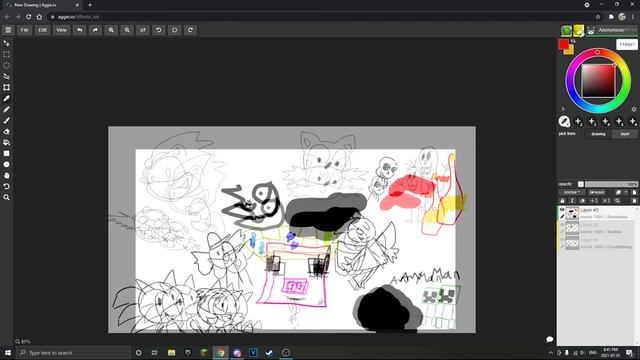Click the green user avatar

point(566,30)
